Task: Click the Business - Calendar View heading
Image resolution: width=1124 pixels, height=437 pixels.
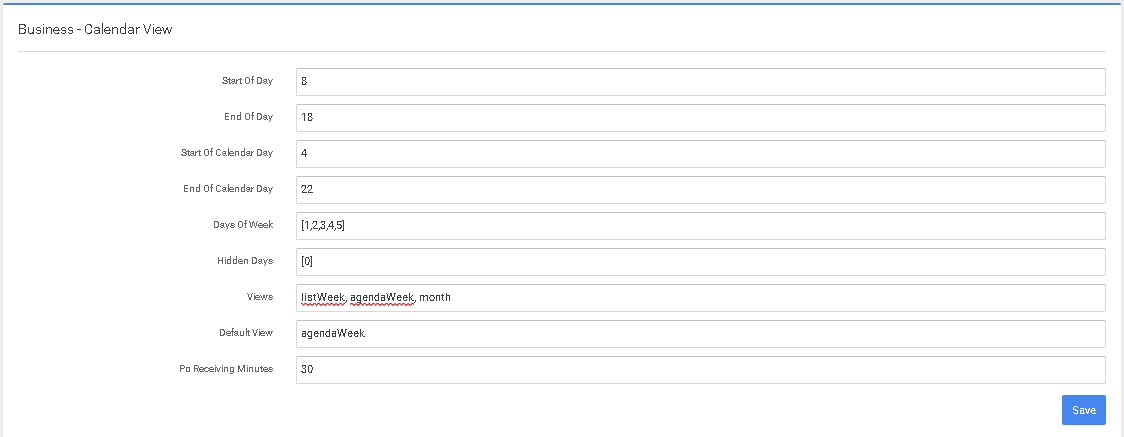Action: [x=95, y=30]
